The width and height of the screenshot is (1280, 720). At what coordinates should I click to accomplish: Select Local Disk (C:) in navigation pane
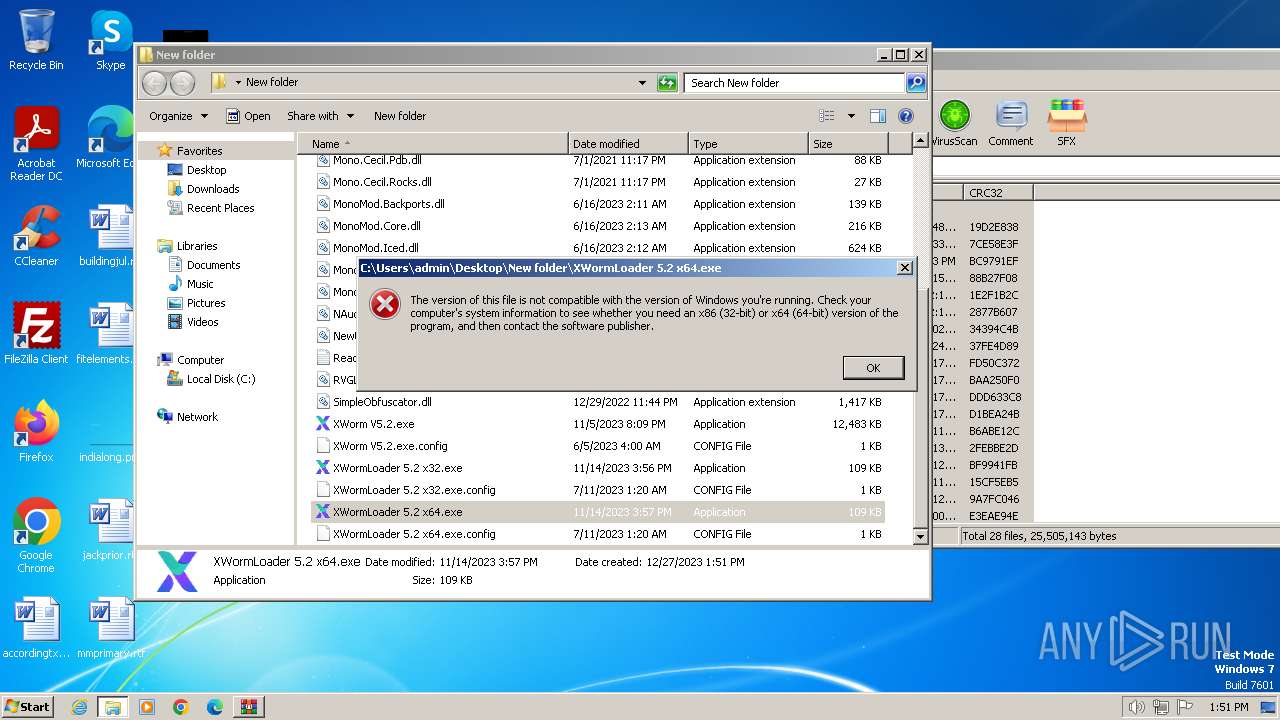pos(220,379)
